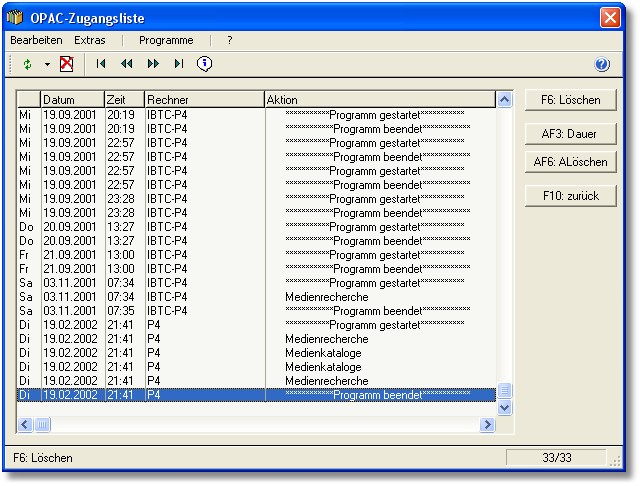Open the Programme menu
640x486 pixels.
pos(167,40)
